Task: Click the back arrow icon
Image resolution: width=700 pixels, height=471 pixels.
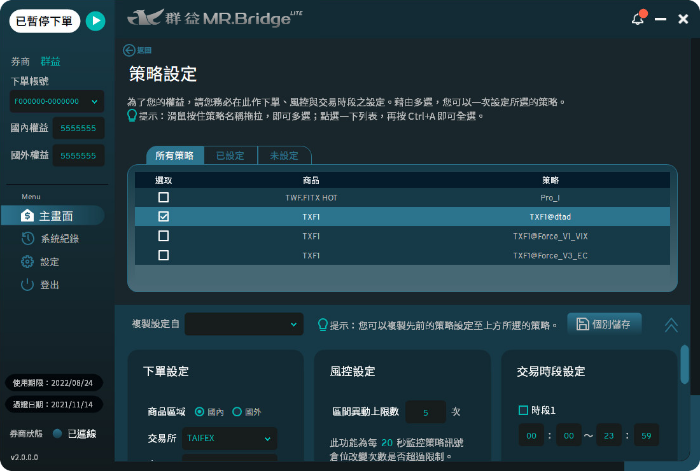Action: pos(129,50)
